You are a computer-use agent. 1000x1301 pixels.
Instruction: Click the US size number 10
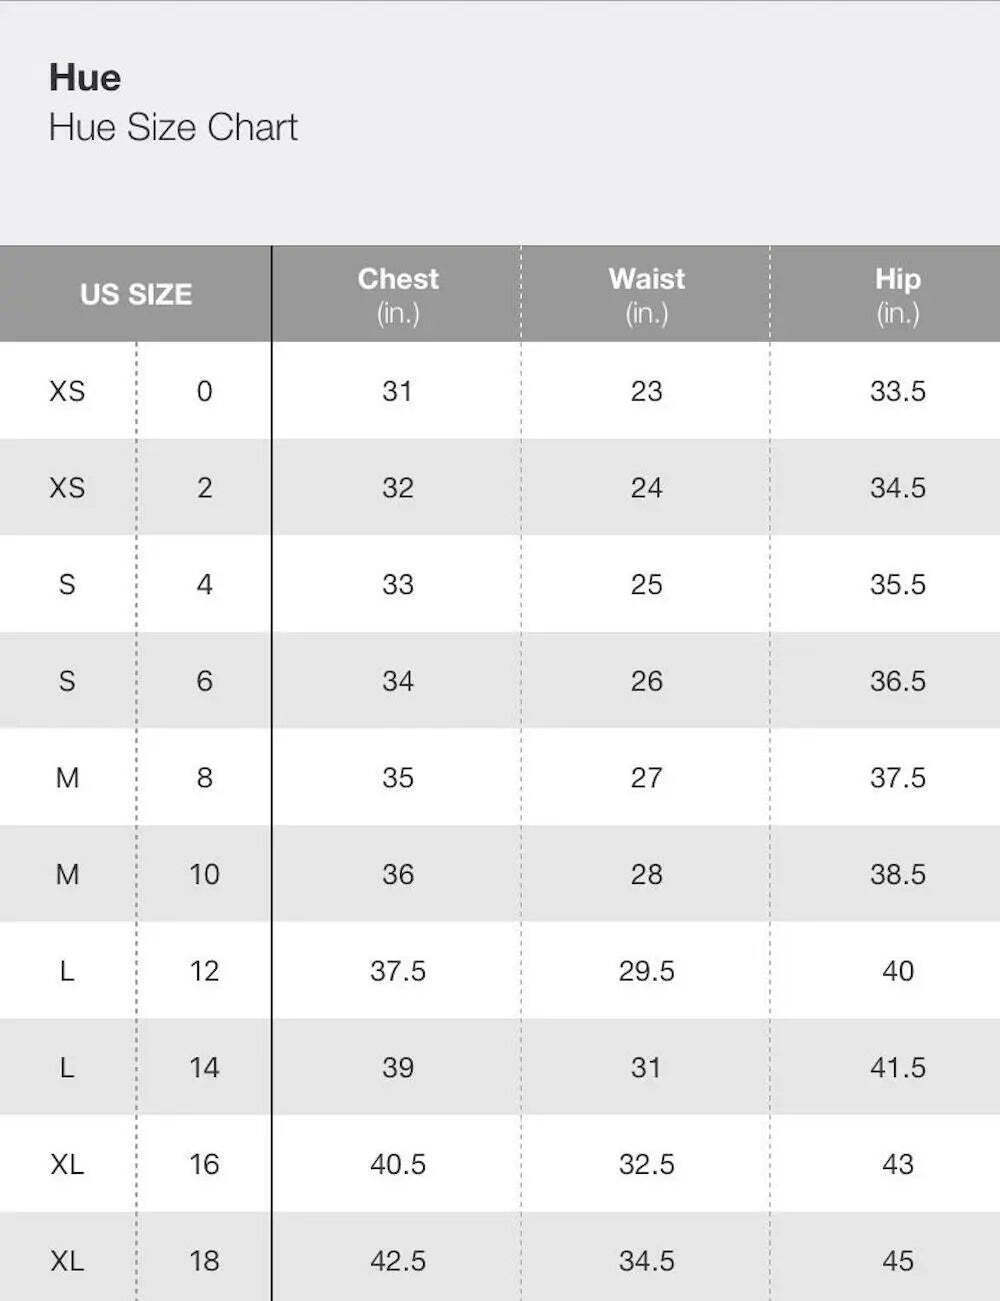(x=204, y=874)
